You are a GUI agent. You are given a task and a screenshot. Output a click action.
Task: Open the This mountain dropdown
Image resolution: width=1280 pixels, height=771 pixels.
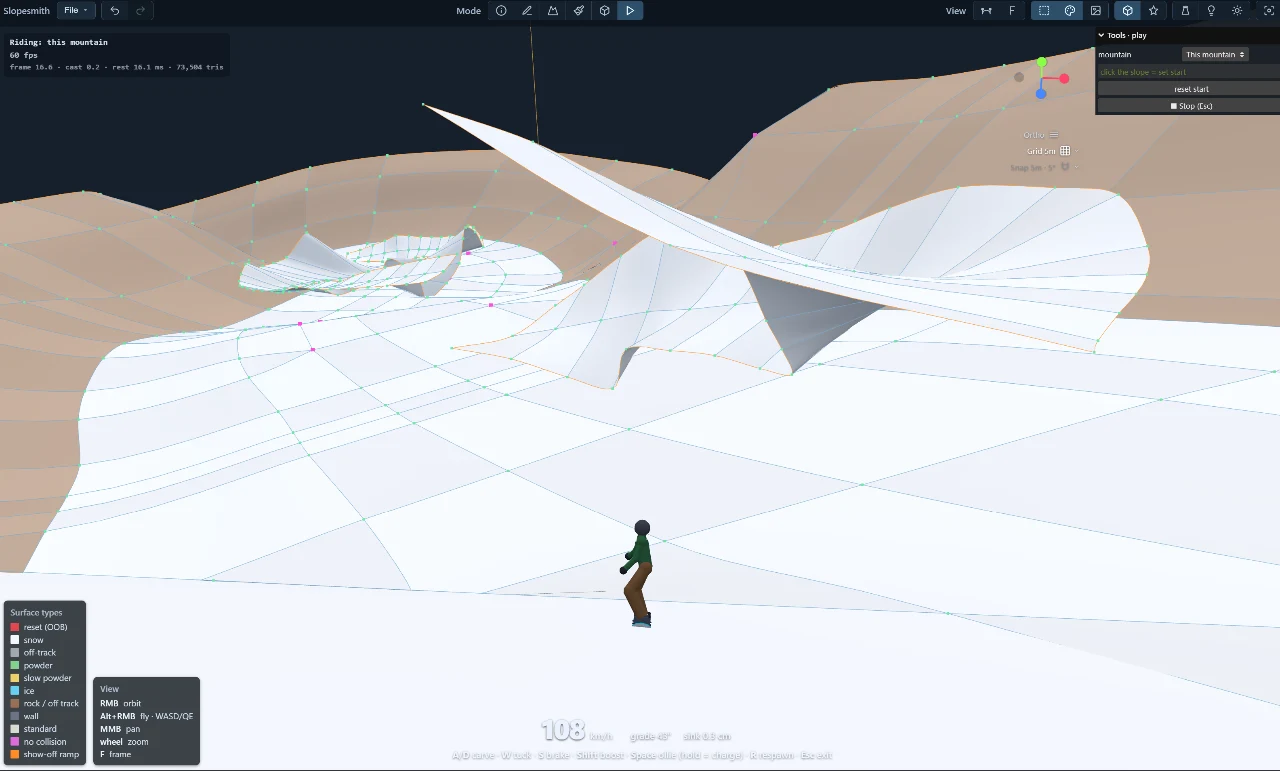click(1215, 54)
